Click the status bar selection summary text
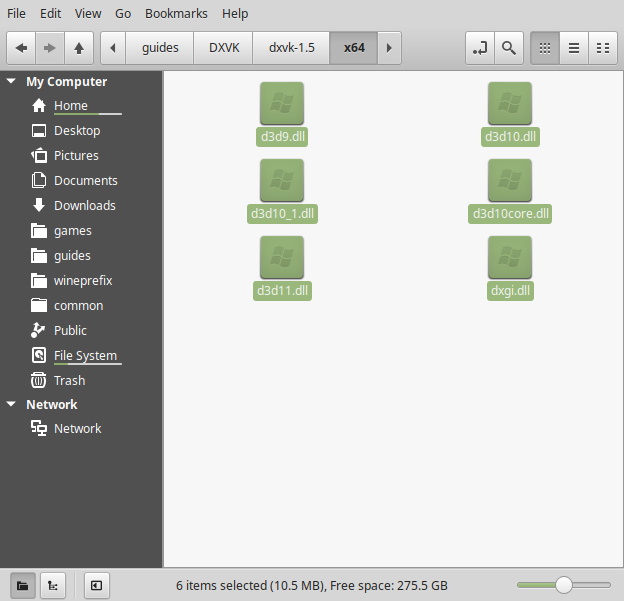624x601 pixels. (x=312, y=585)
